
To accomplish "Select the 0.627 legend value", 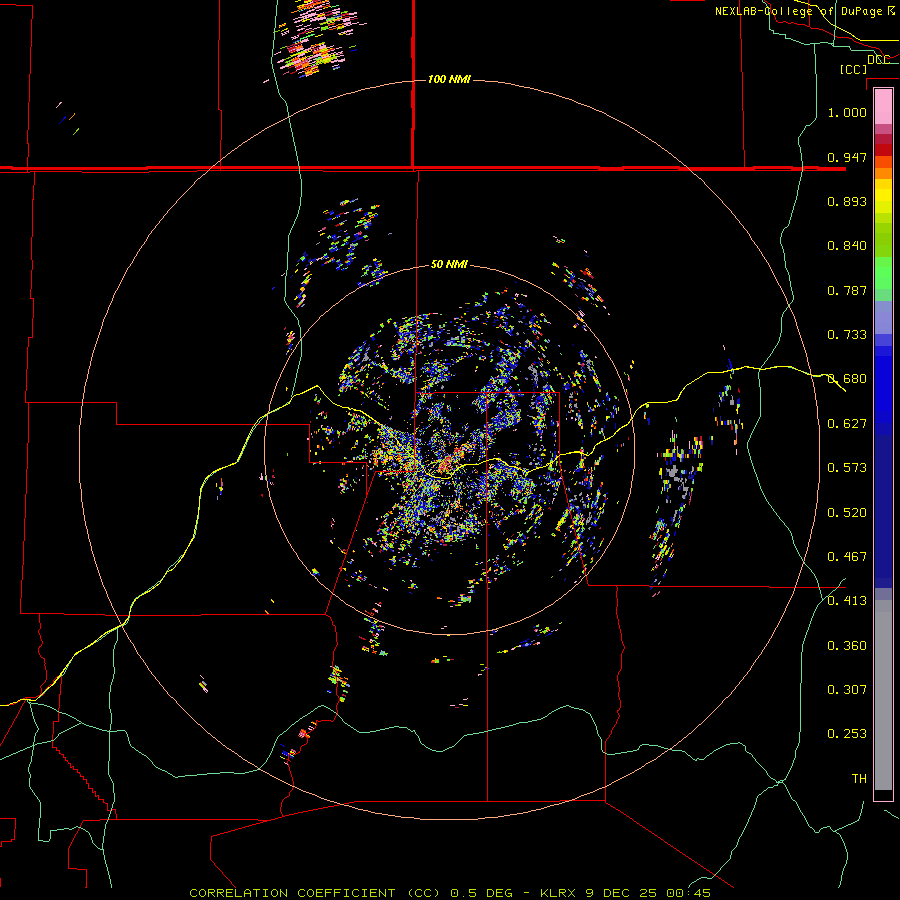I will [x=847, y=424].
